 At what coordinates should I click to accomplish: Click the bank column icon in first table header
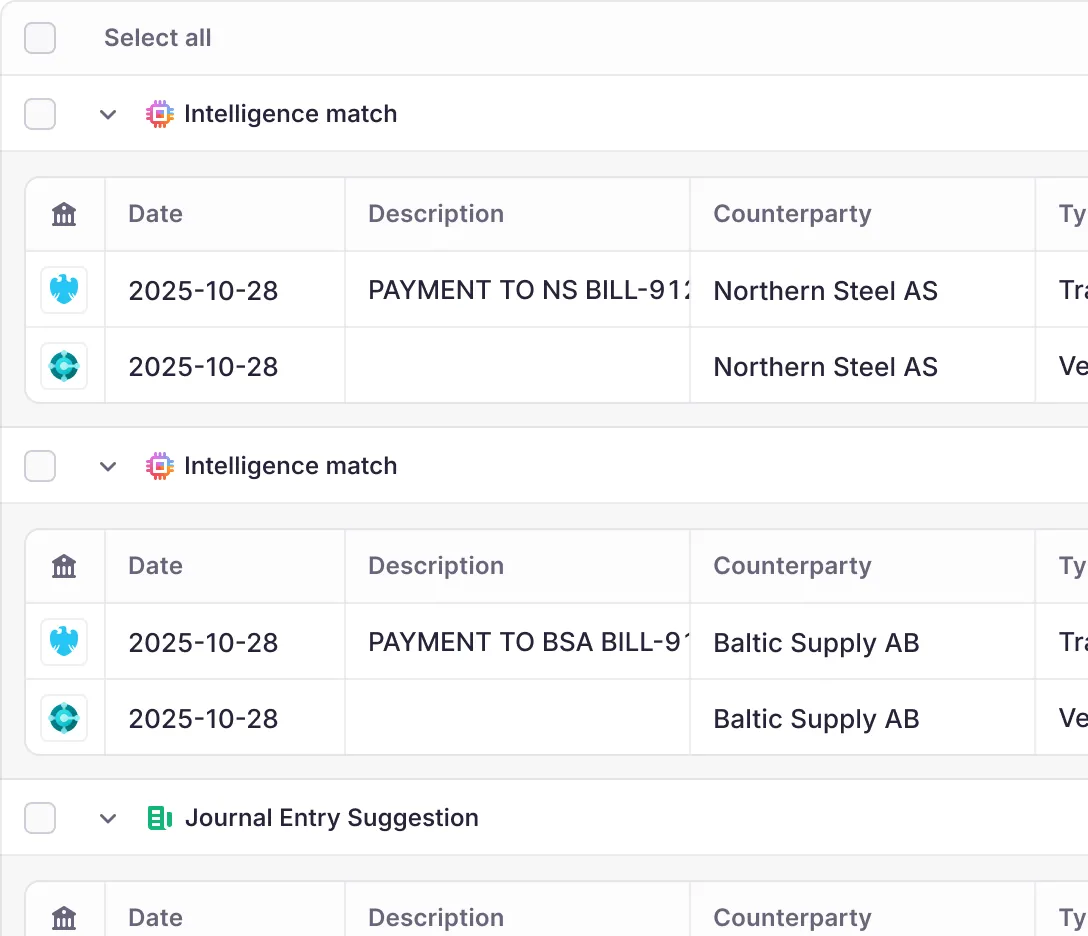point(64,214)
